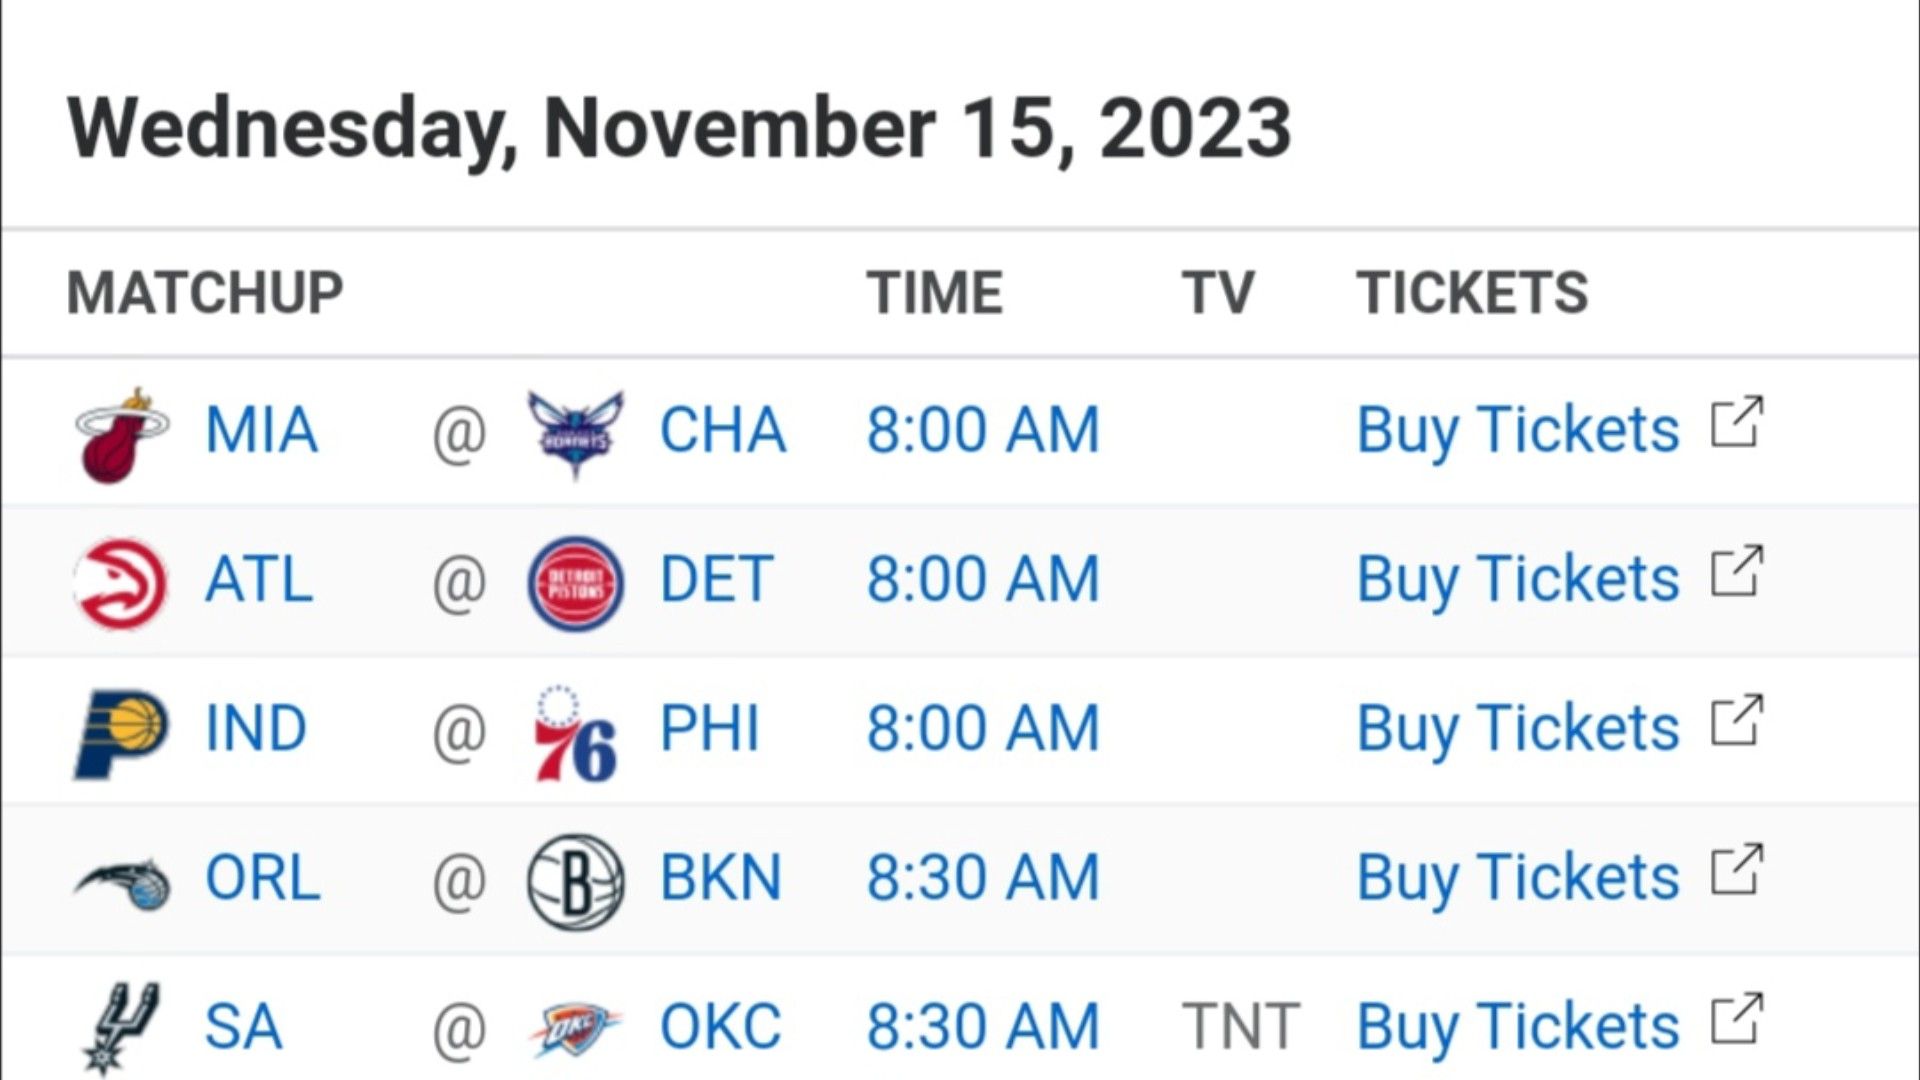Screen dimensions: 1920x1080
Task: Buy Tickets for SA at OKC
Action: click(x=1517, y=1027)
